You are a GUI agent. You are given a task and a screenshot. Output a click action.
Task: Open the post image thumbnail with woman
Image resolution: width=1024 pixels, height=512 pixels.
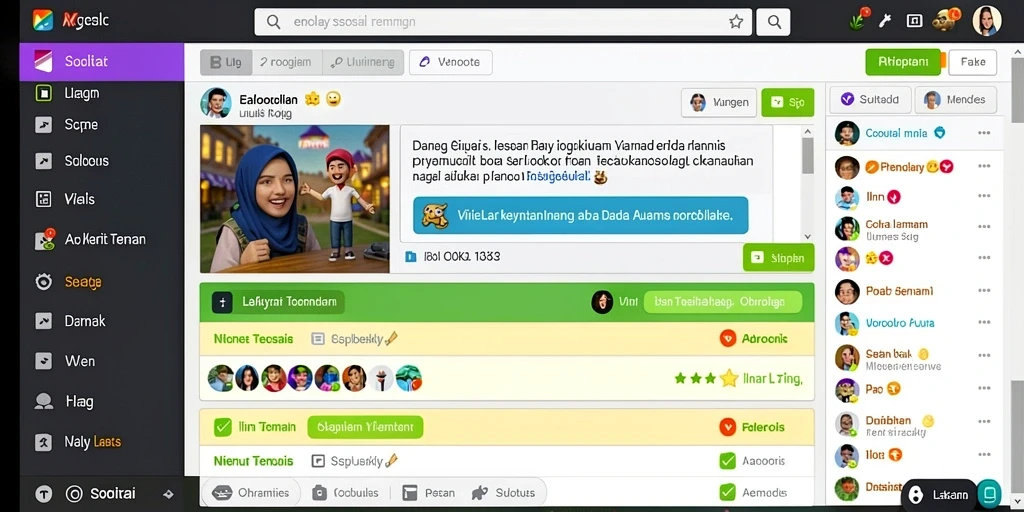coord(295,199)
